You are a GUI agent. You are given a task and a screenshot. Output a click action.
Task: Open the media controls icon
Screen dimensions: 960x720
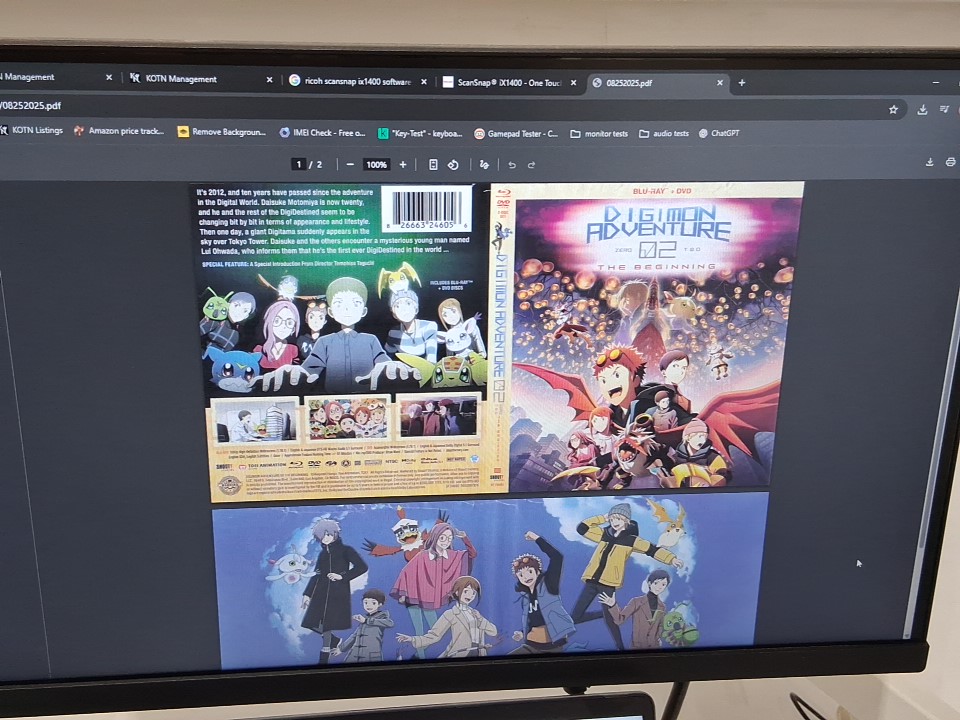pos(945,109)
